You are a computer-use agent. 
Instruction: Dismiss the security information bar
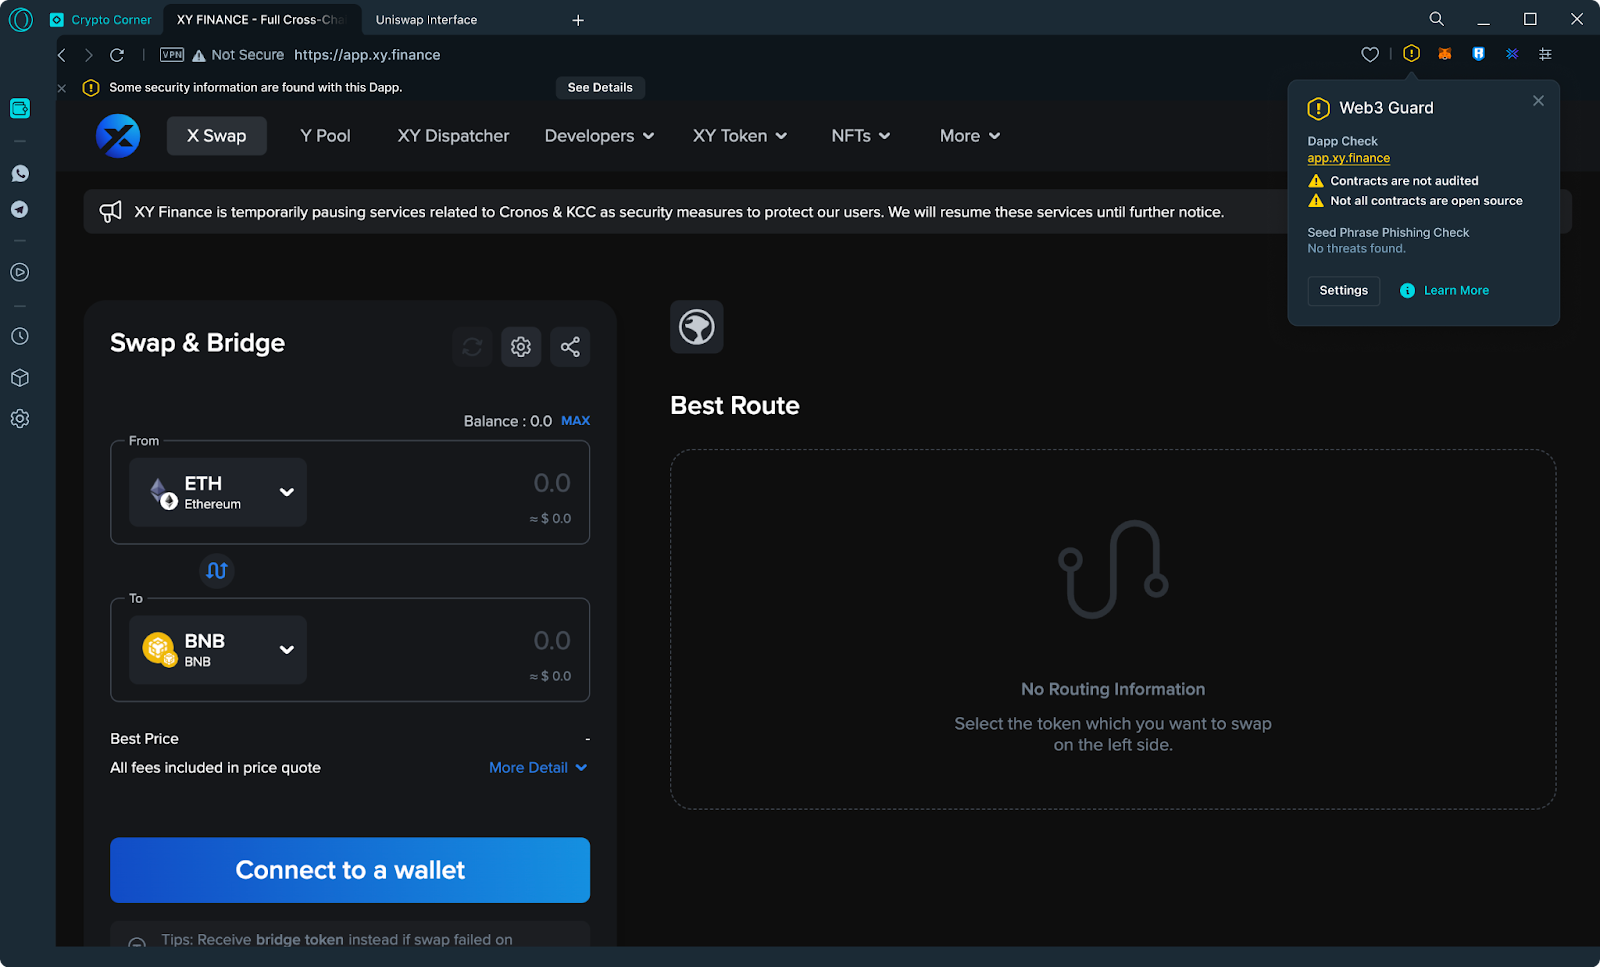pyautogui.click(x=62, y=88)
